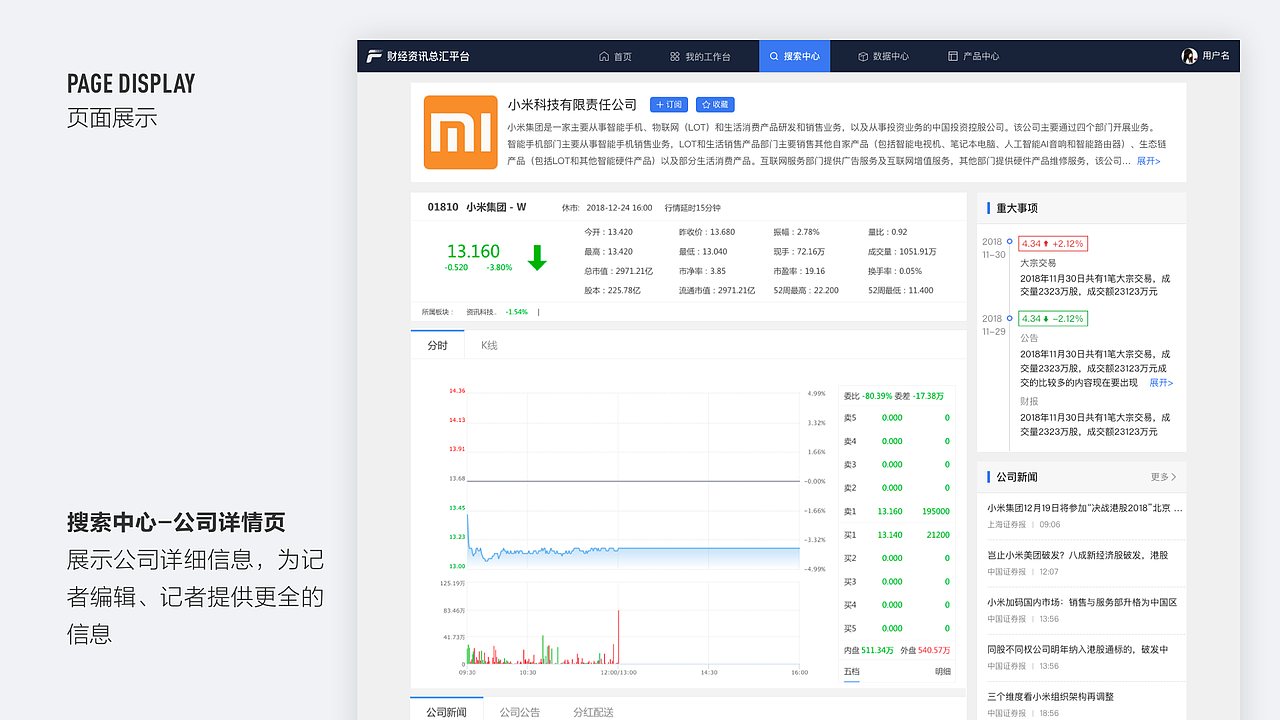Screen dimensions: 1280x720
Task: Open news headline 岂止小米美团破发
Action: click(x=1078, y=555)
